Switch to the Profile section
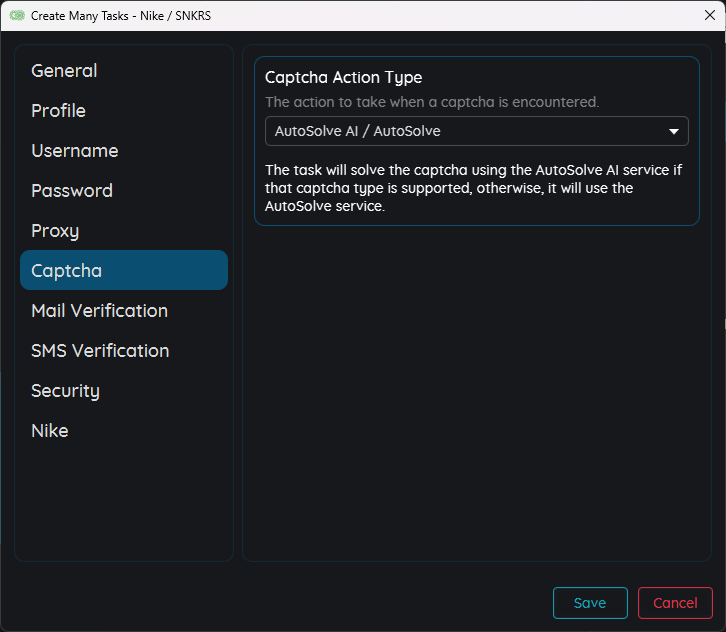Viewport: 726px width, 632px height. [x=58, y=111]
